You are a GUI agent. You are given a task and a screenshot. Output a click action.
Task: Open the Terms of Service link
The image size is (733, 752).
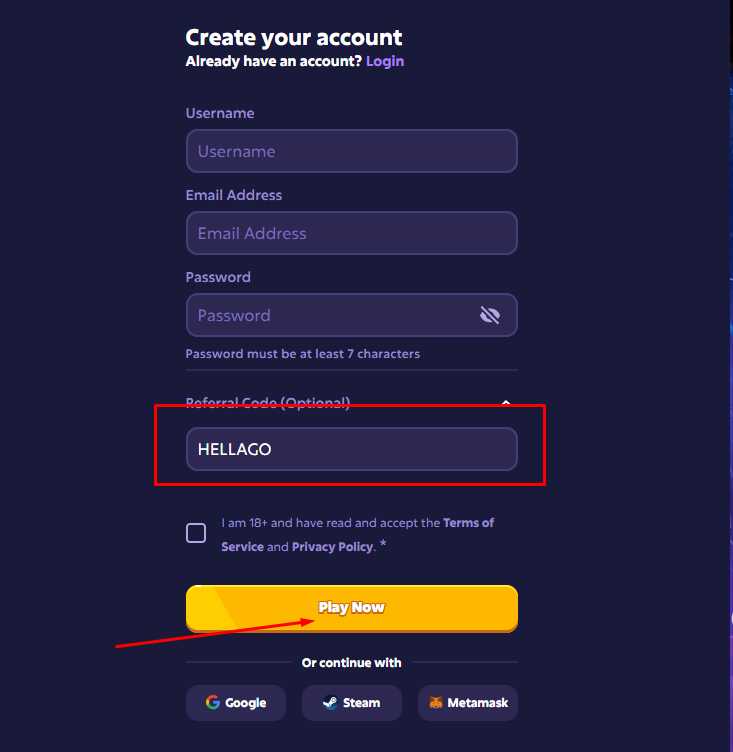(468, 523)
